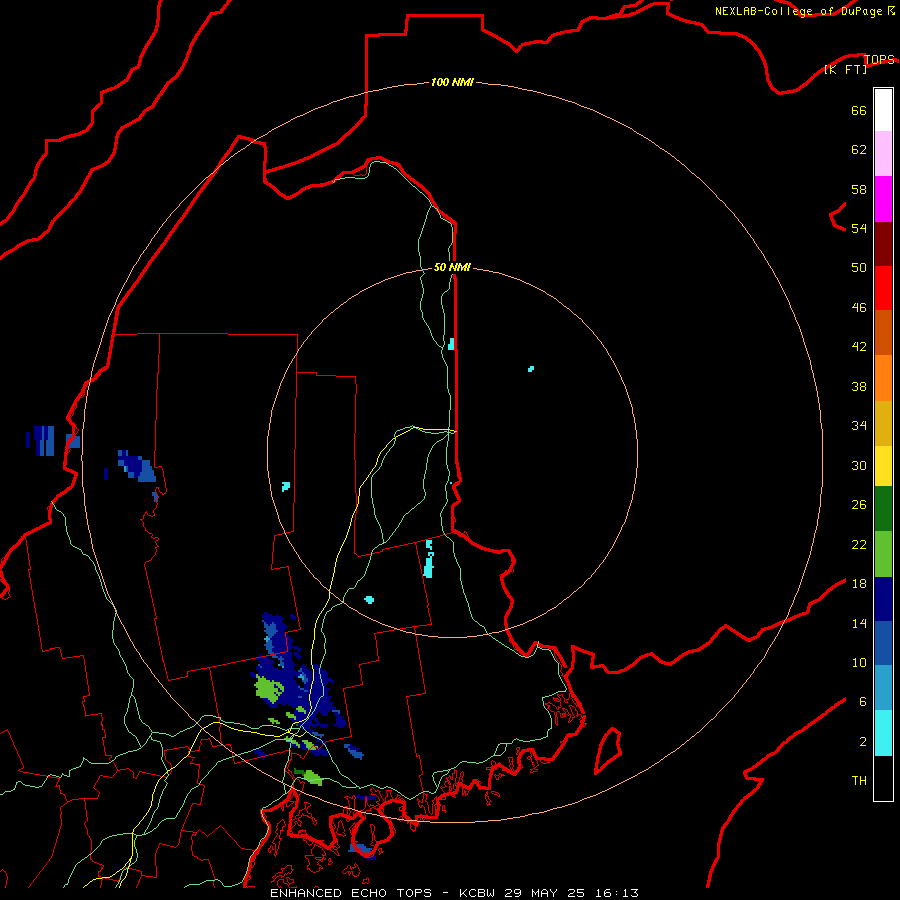Select the 100 NMI range ring label

tap(452, 82)
